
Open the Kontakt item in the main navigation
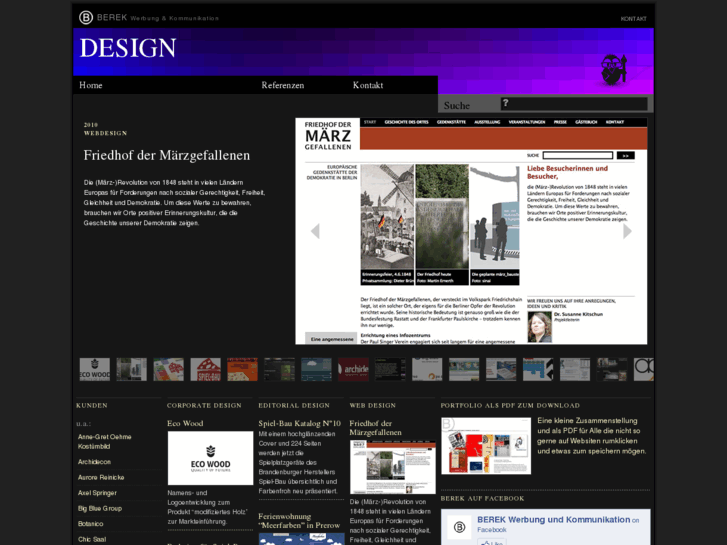click(368, 85)
